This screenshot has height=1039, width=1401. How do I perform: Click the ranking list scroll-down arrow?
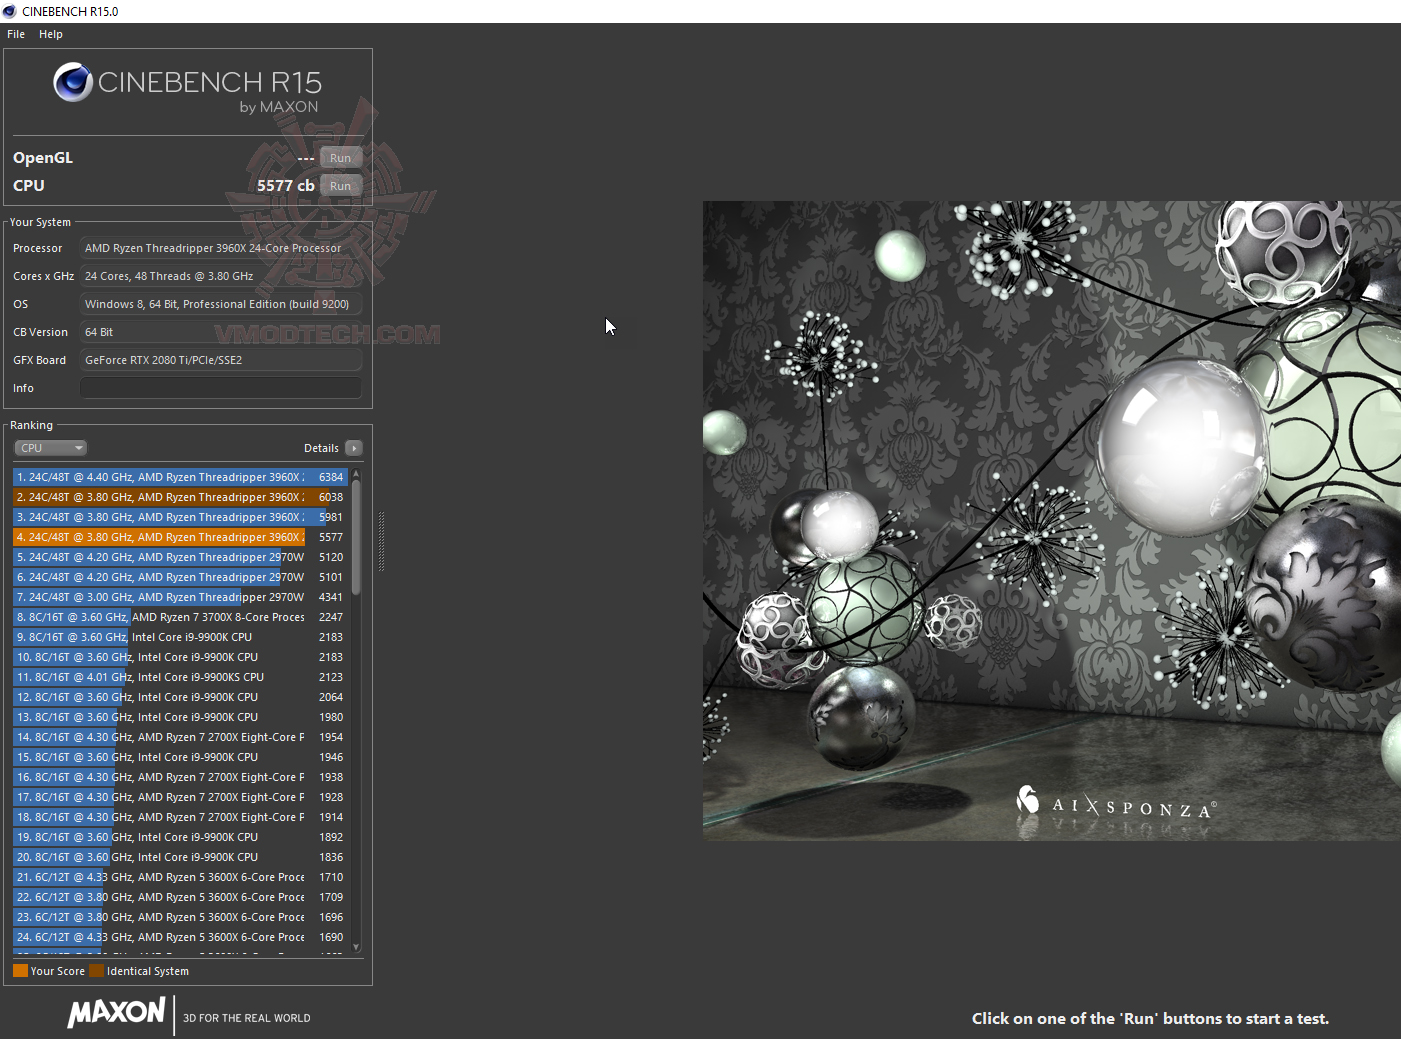point(356,947)
